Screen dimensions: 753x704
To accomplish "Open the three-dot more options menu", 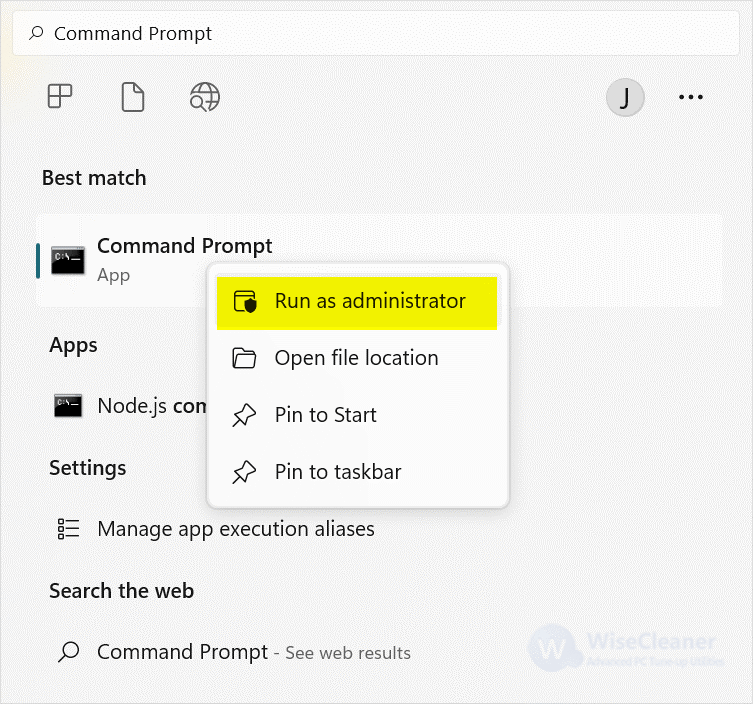I will click(691, 97).
